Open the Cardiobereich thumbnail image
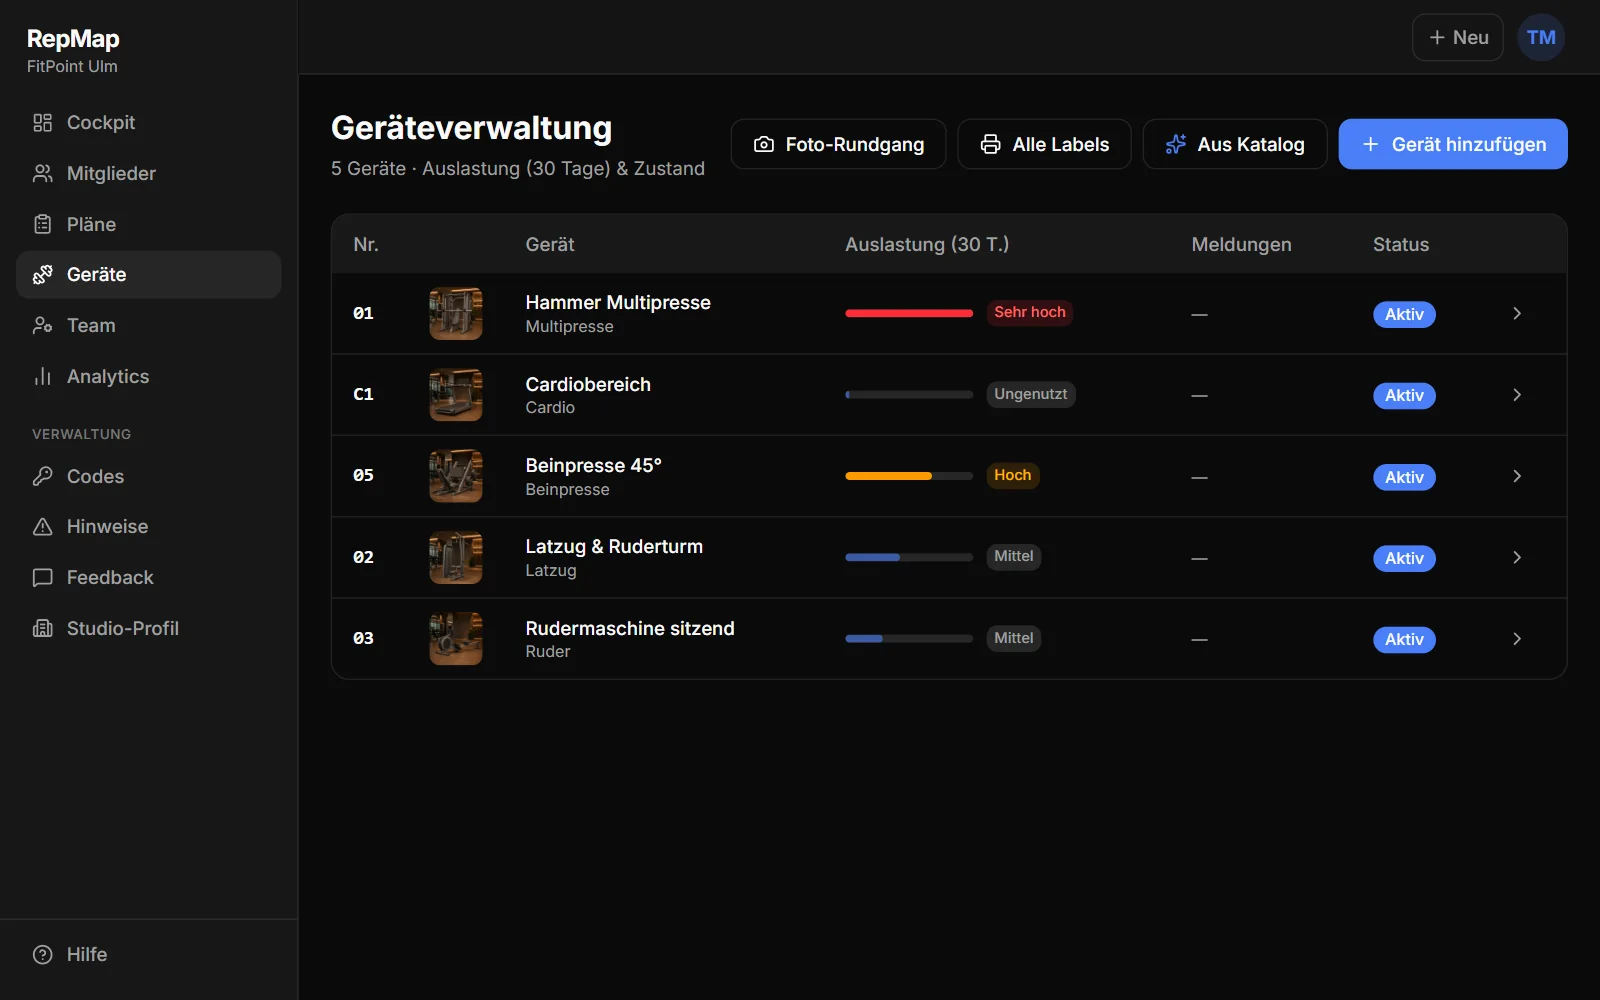This screenshot has height=1000, width=1600. point(456,395)
